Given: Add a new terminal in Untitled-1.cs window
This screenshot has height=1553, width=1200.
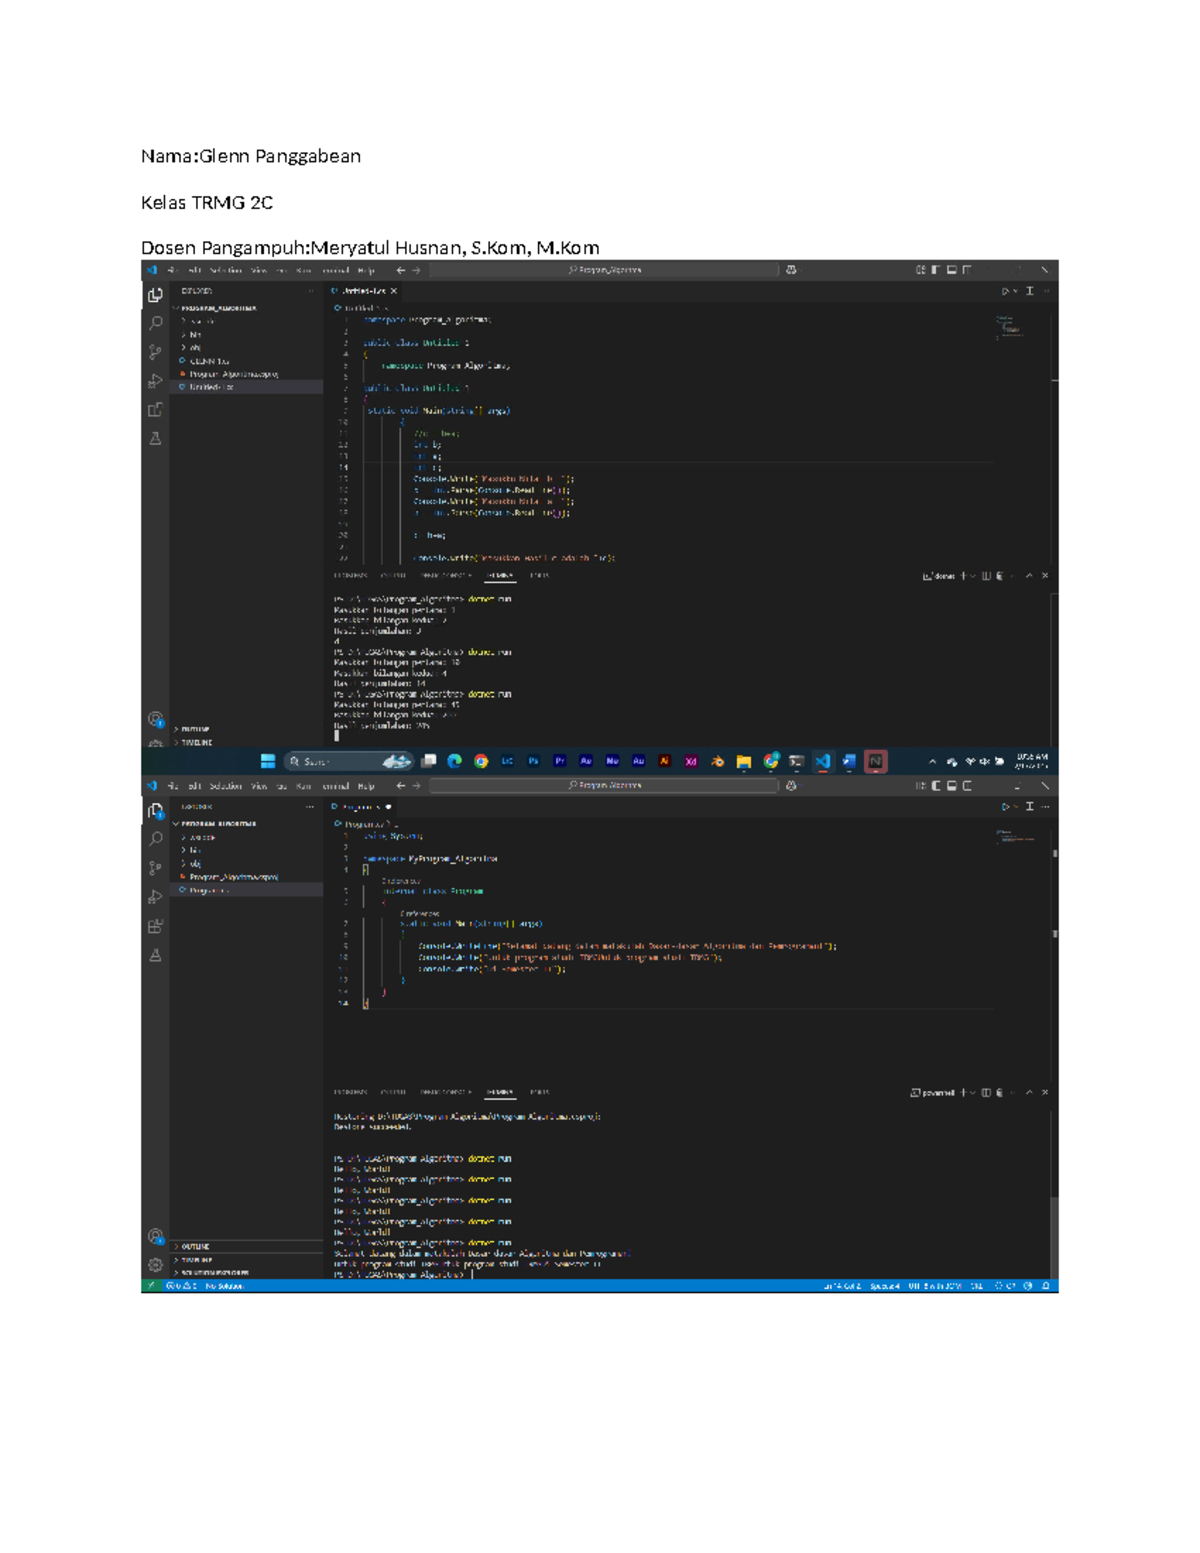Looking at the screenshot, I should click(964, 576).
